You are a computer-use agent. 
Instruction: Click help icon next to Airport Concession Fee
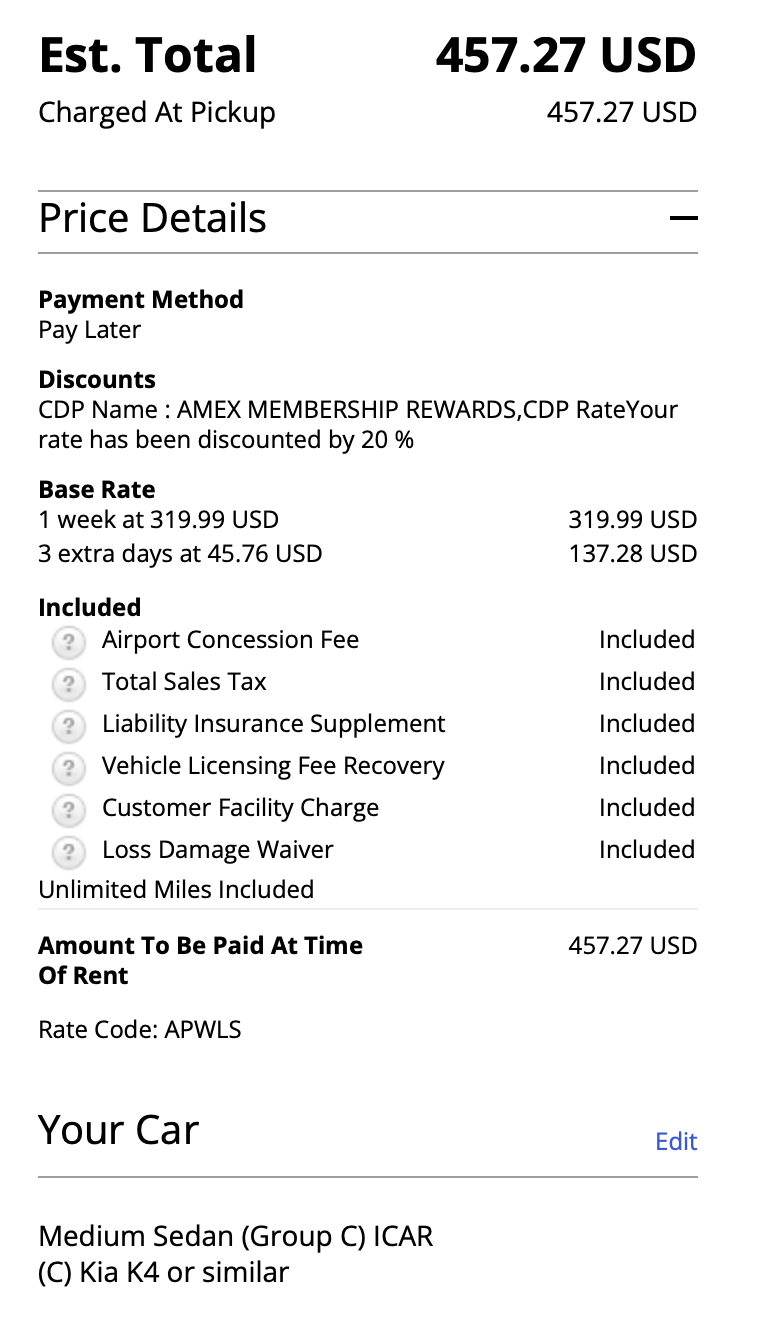point(68,641)
